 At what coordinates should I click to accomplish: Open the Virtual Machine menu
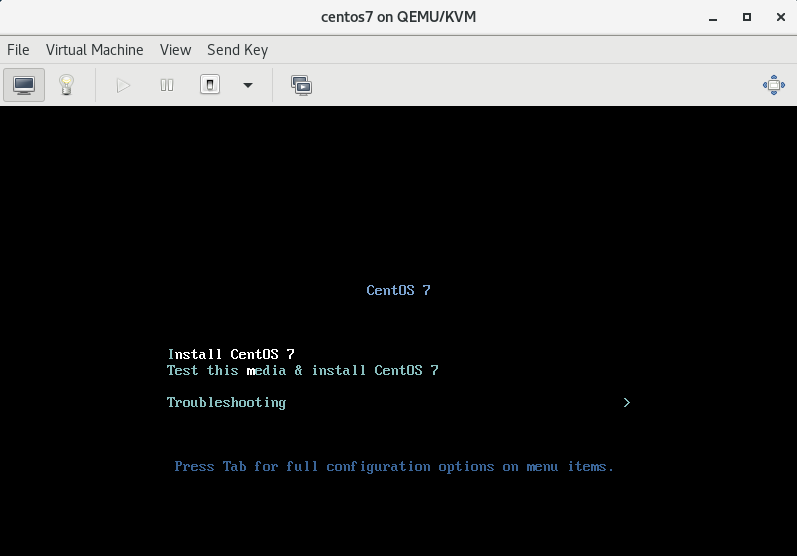(x=95, y=50)
